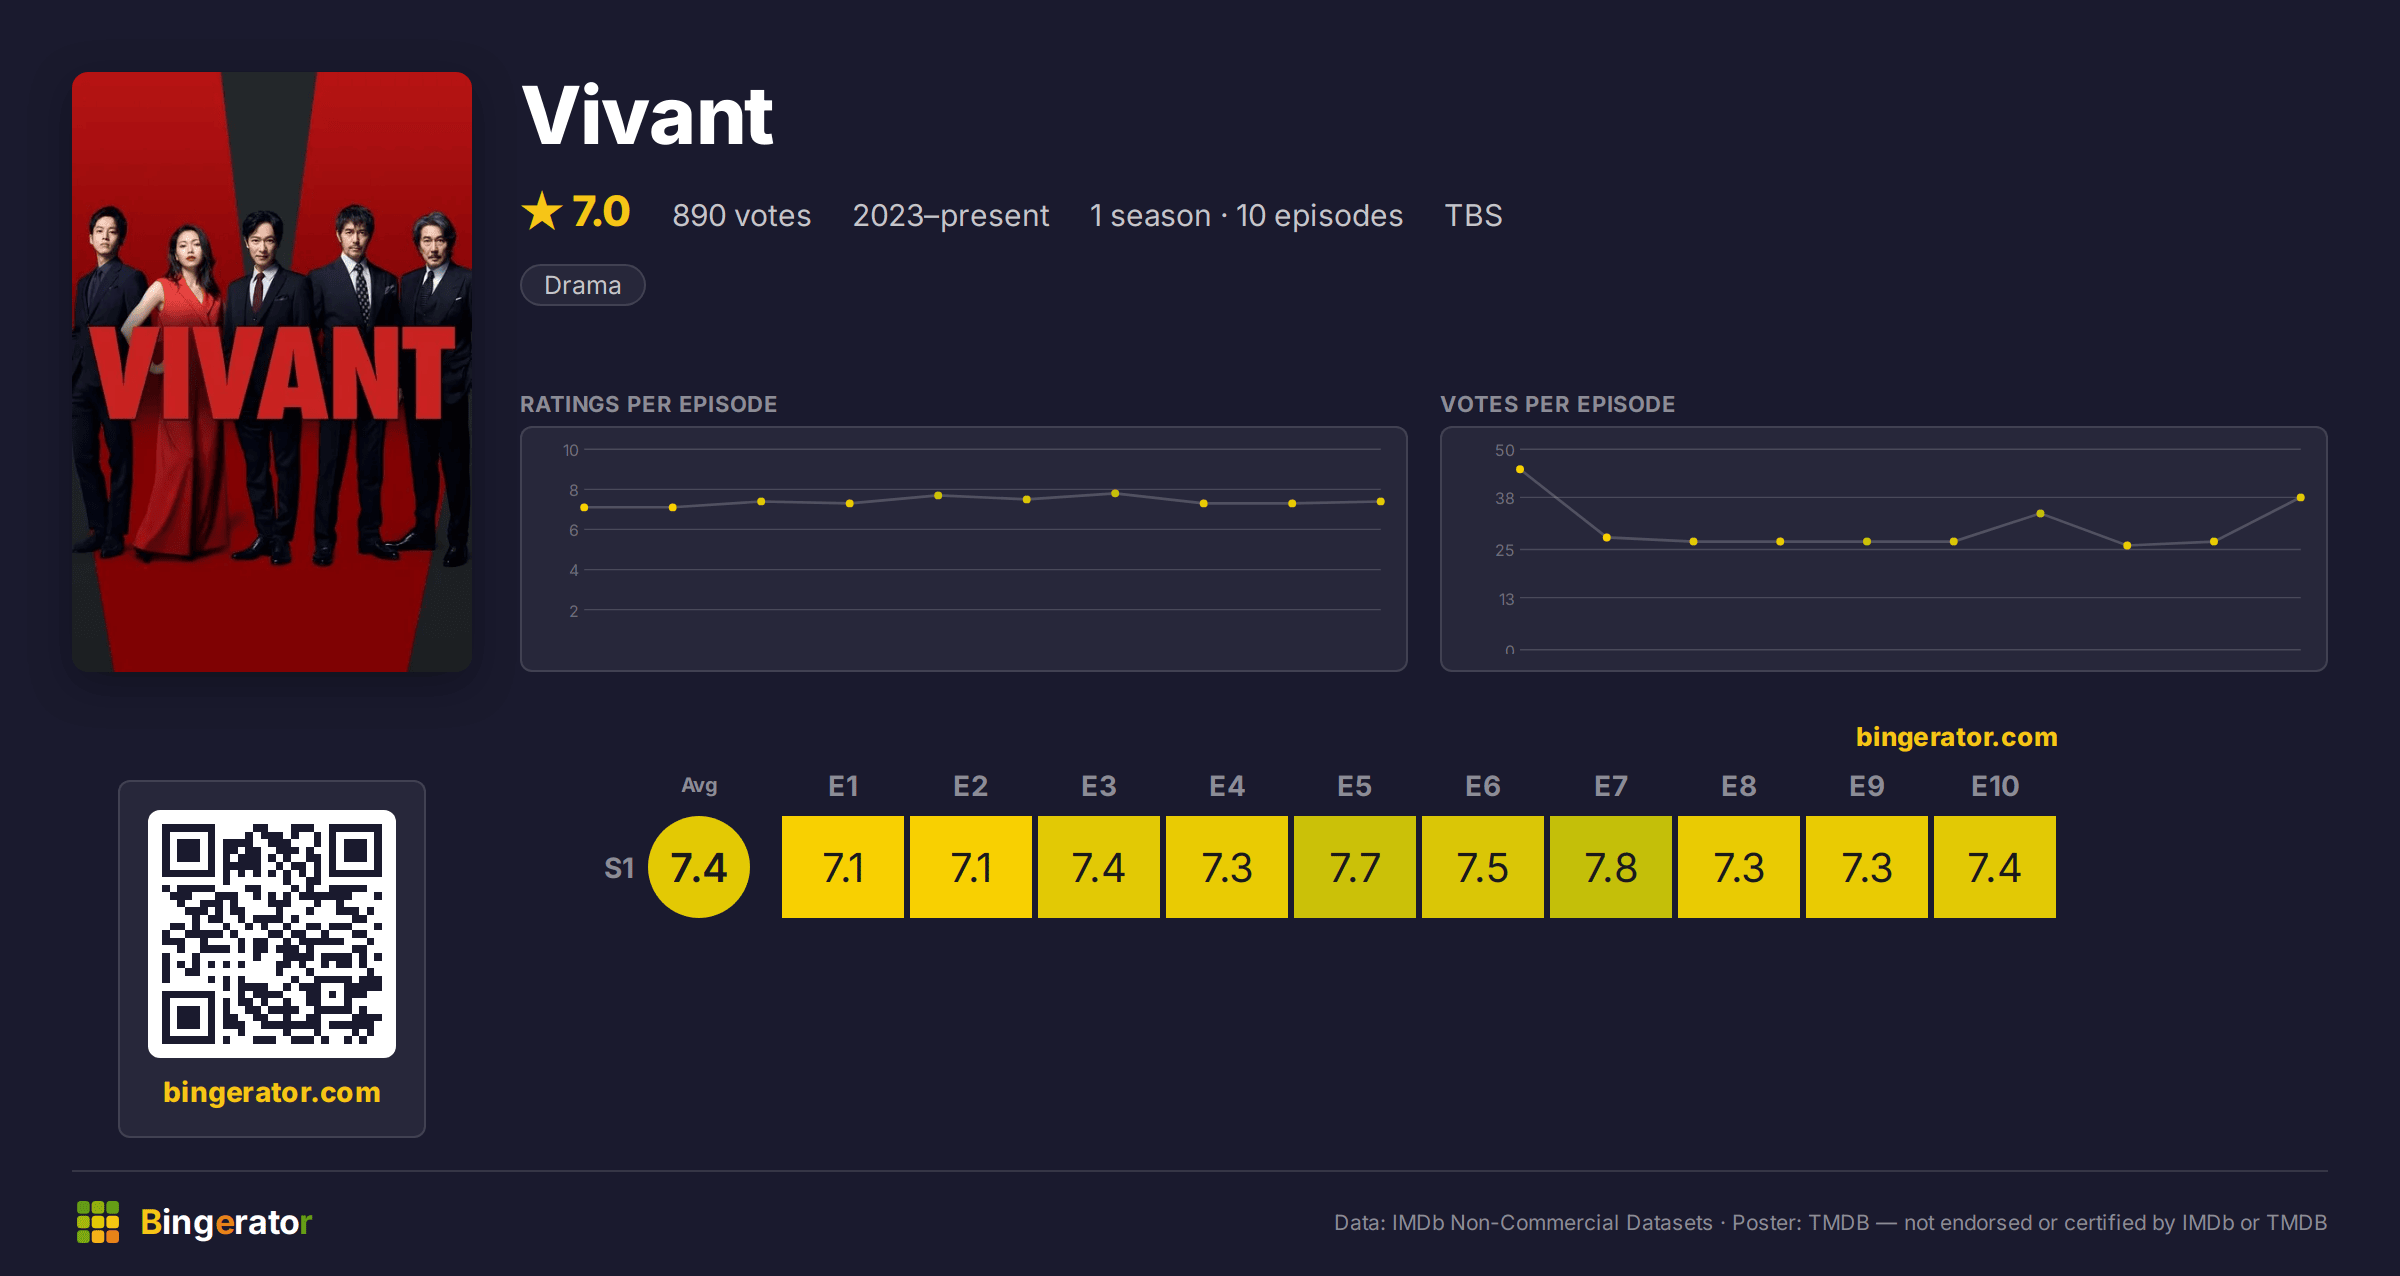Screen dimensions: 2400x1276
Task: Select episode E10 rating tile 7.4
Action: coord(1995,867)
